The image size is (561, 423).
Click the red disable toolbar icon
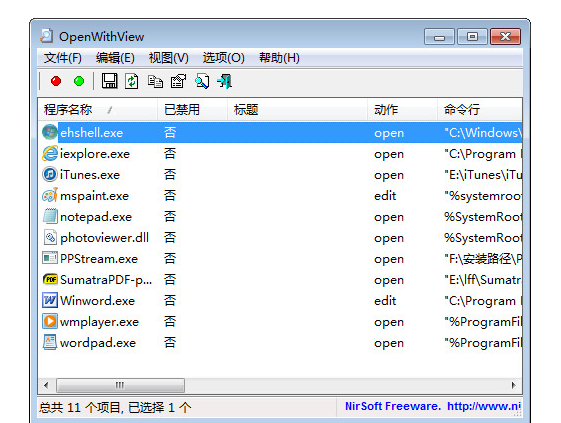[56, 81]
